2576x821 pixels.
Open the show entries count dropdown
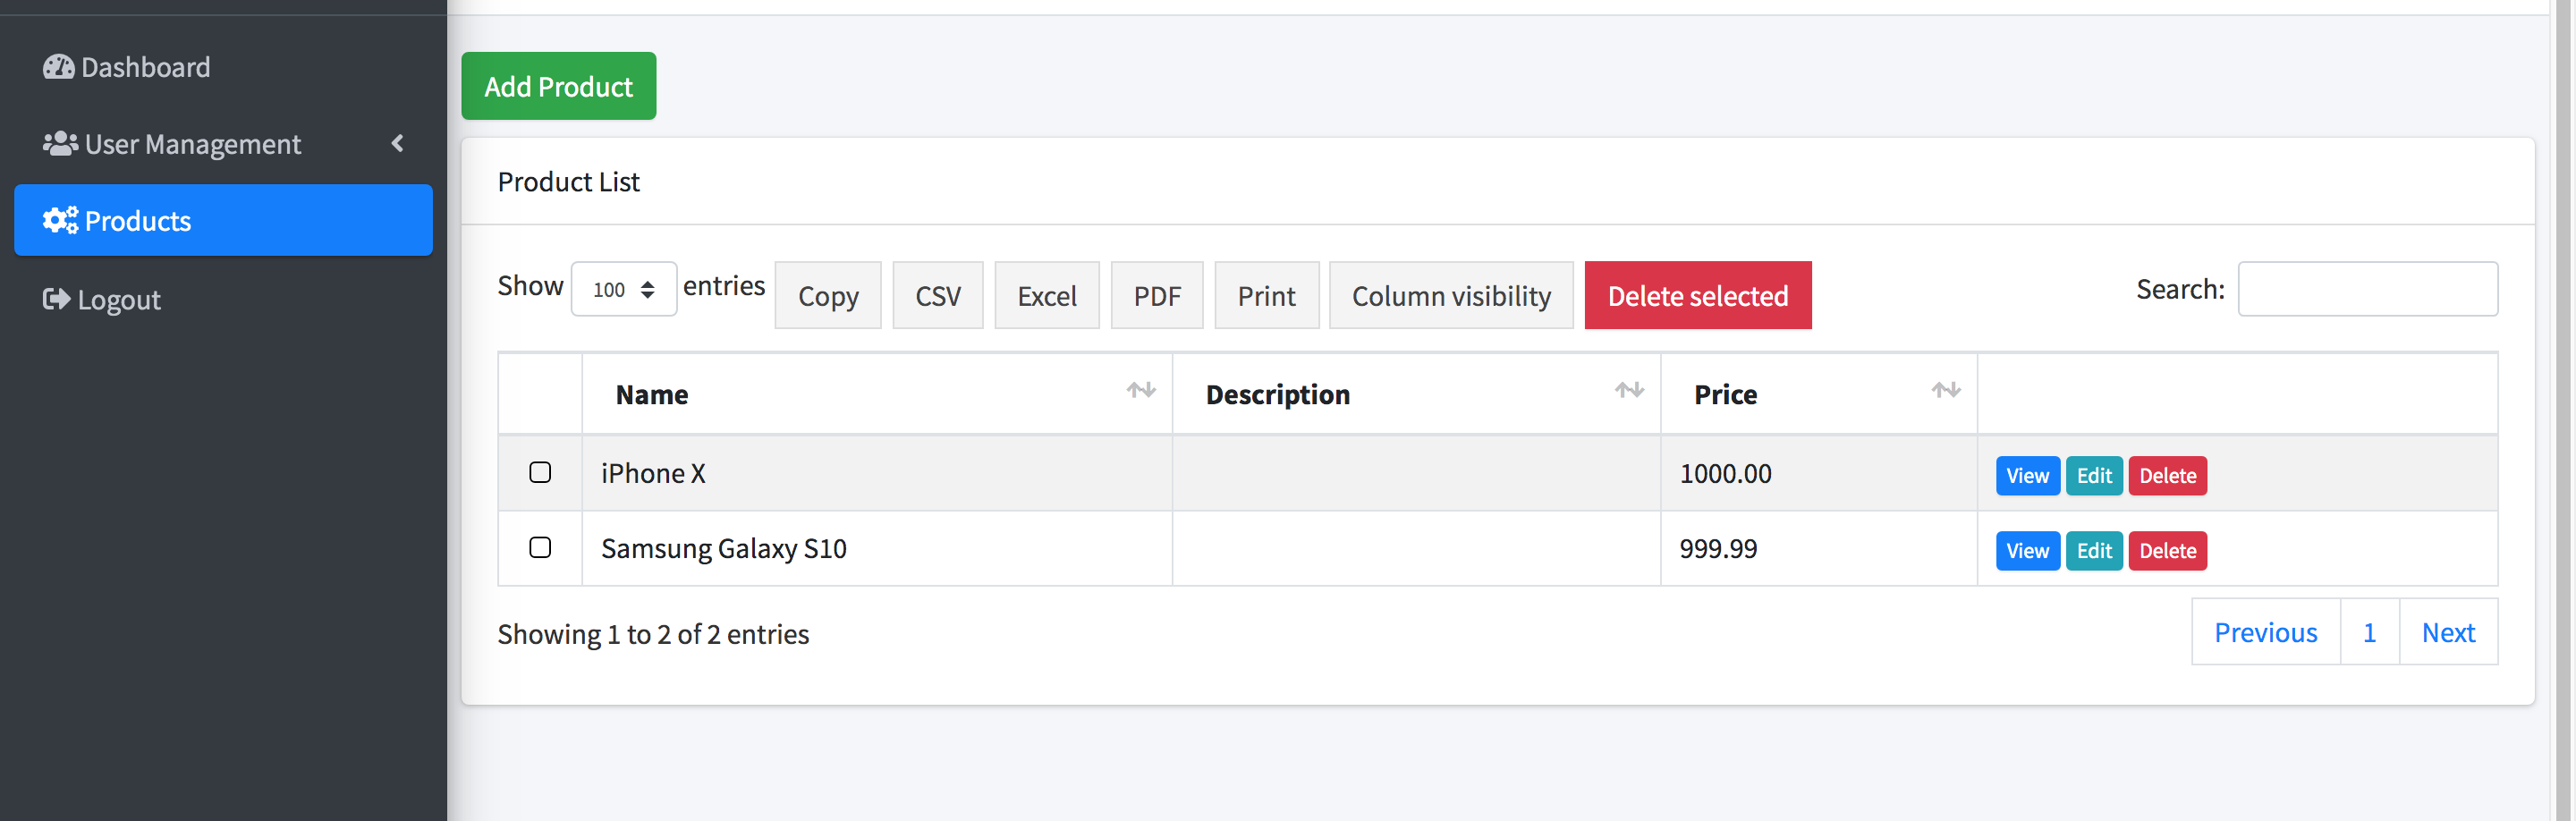pyautogui.click(x=623, y=290)
